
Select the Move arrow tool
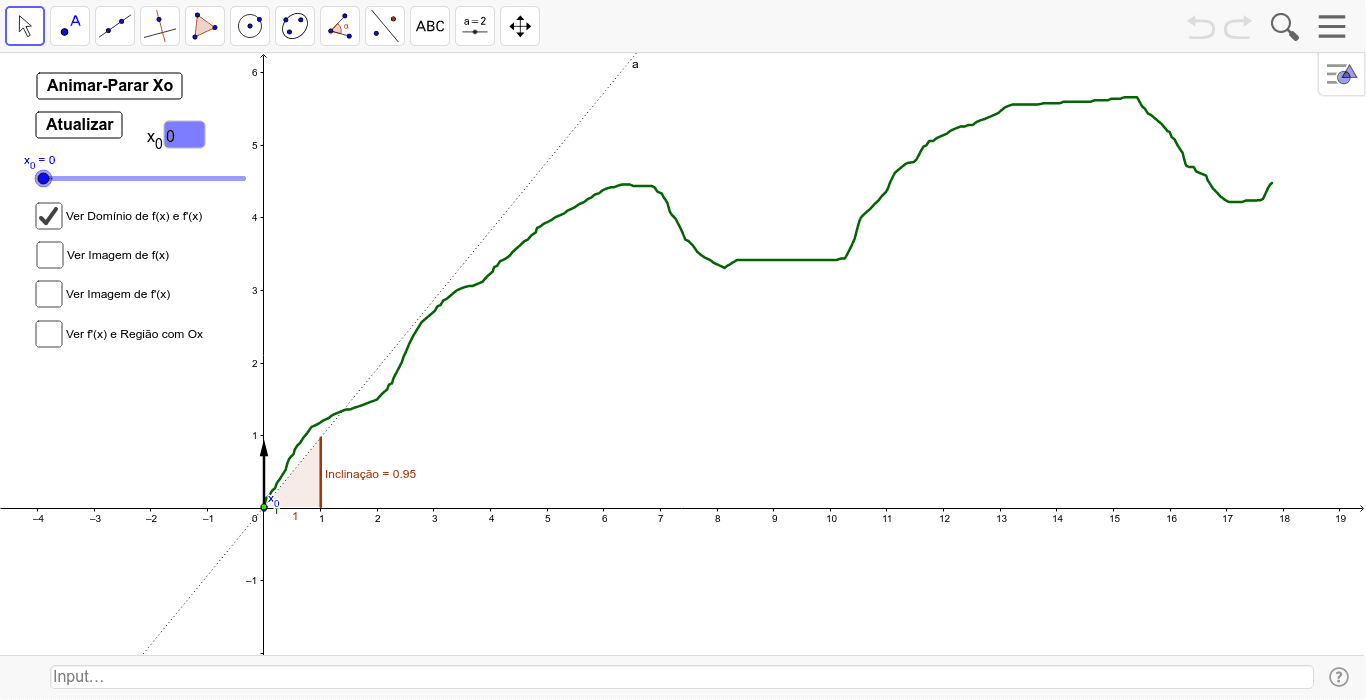[25, 26]
